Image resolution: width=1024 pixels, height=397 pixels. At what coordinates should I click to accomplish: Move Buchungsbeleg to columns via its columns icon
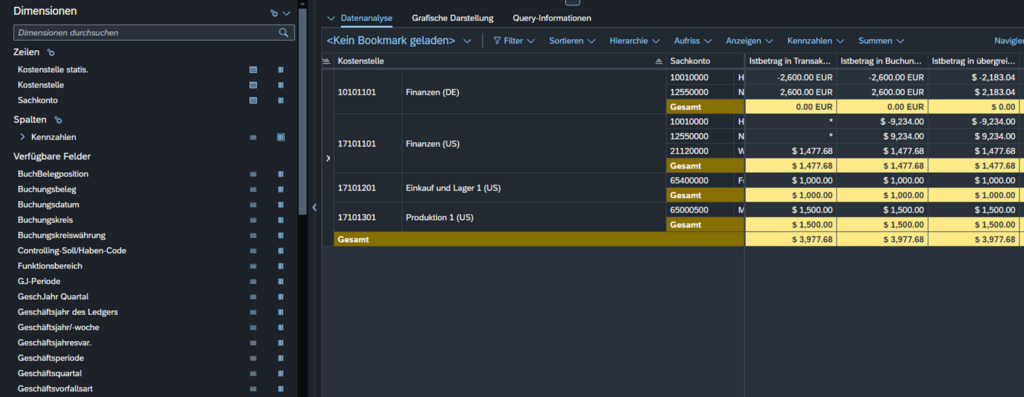point(281,189)
